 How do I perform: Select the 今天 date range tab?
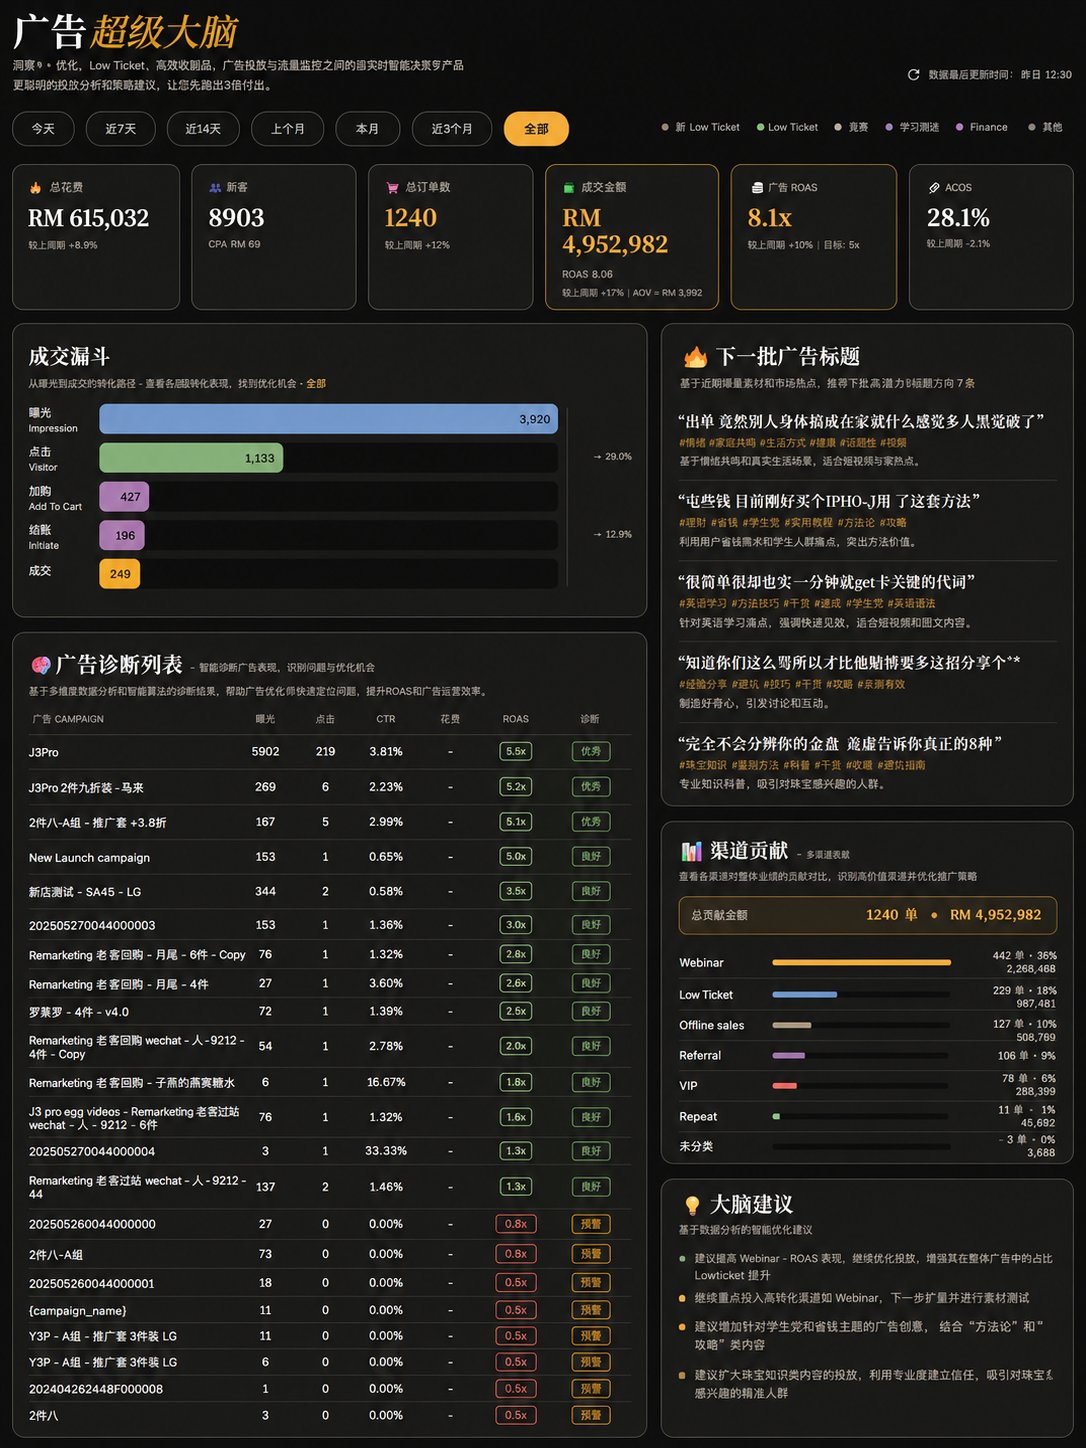[43, 129]
